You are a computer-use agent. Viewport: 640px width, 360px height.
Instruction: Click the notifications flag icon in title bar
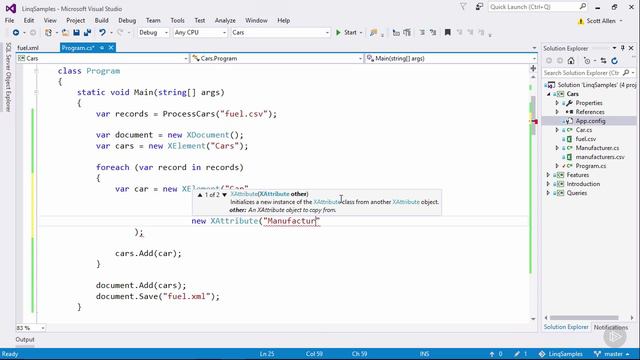[463, 7]
